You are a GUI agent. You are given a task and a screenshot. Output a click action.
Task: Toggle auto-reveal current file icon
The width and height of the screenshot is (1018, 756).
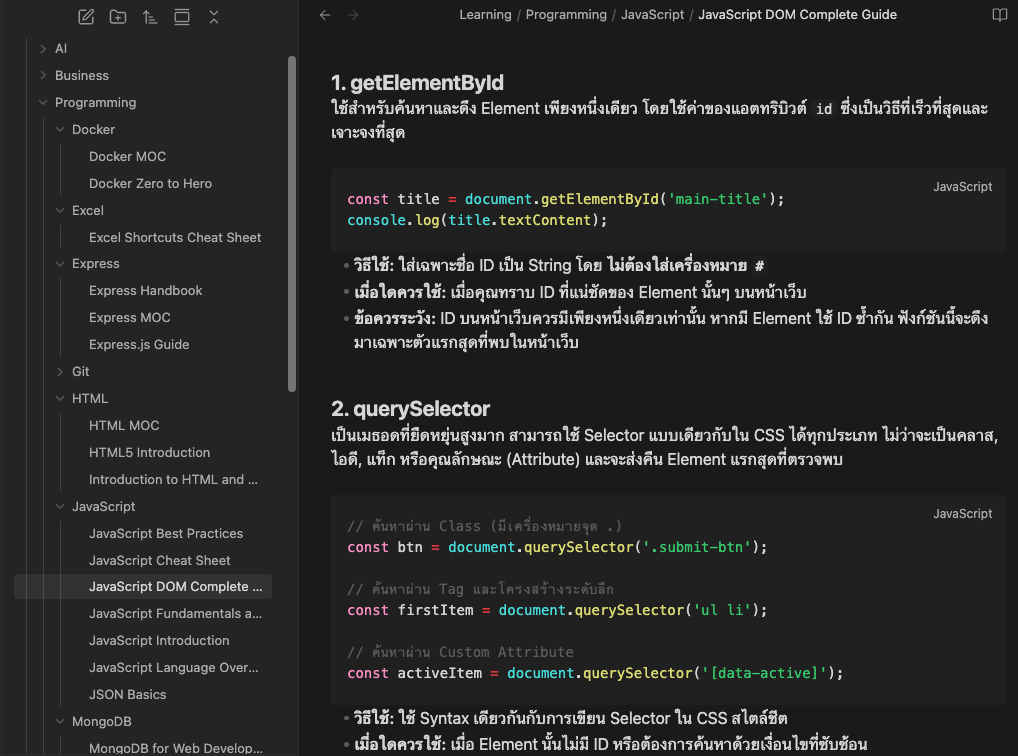pyautogui.click(x=182, y=17)
